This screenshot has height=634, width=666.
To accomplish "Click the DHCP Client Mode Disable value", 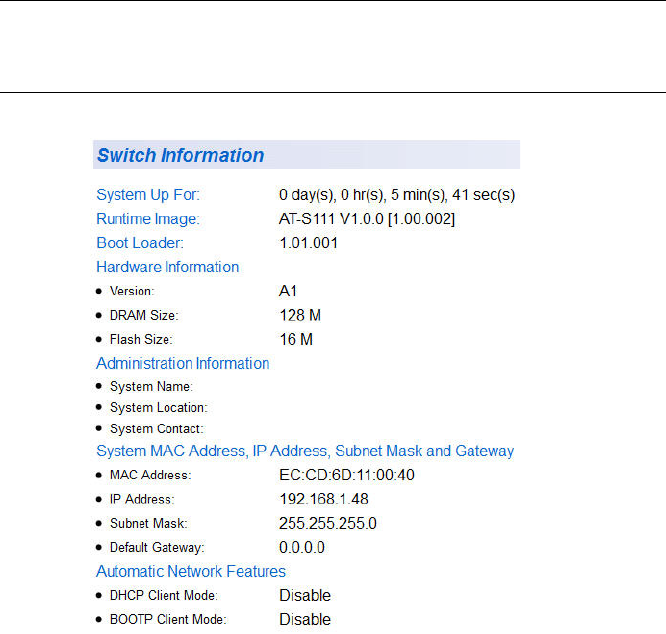I will [305, 596].
